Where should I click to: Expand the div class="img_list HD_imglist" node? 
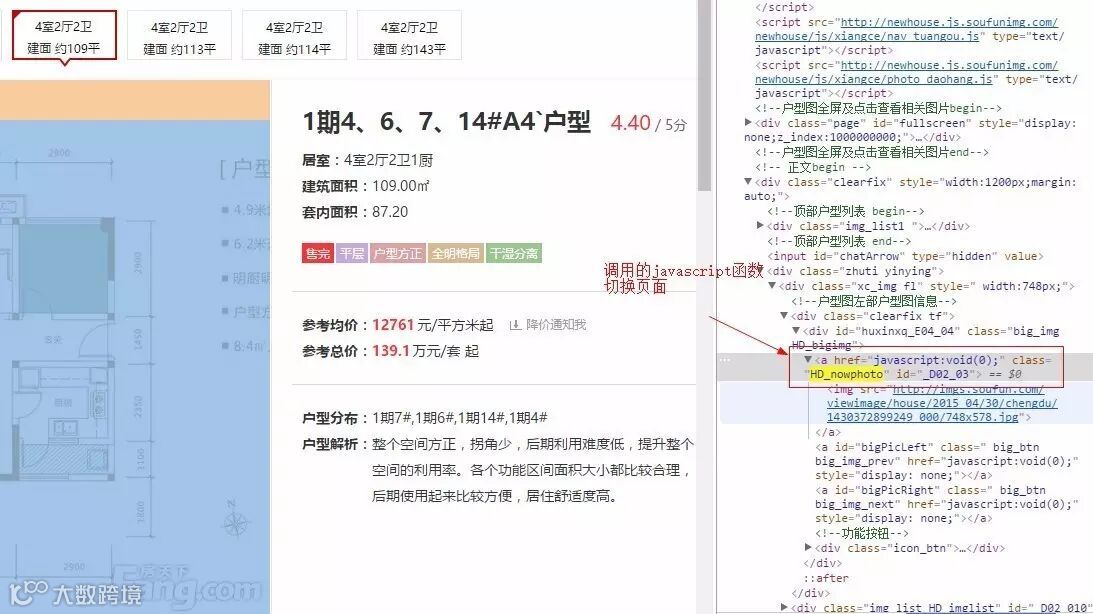coord(784,608)
